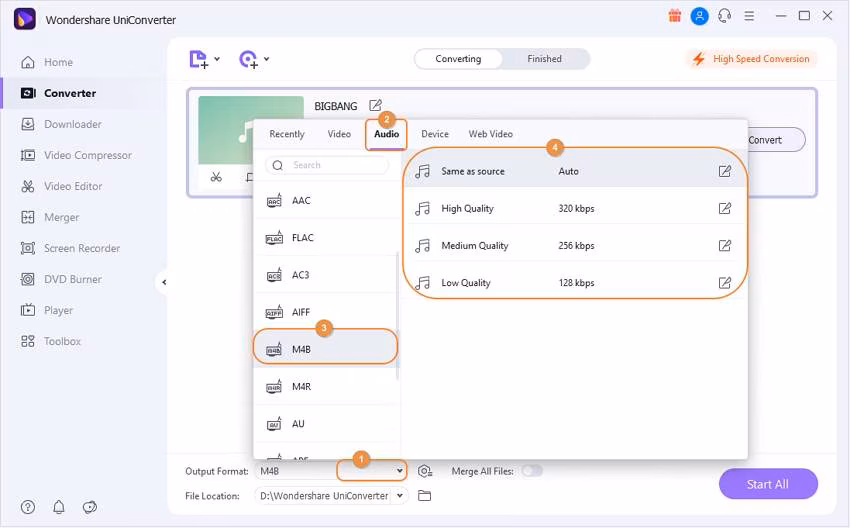Open the Recently format tab
Image resolution: width=850 pixels, height=528 pixels.
pos(287,134)
